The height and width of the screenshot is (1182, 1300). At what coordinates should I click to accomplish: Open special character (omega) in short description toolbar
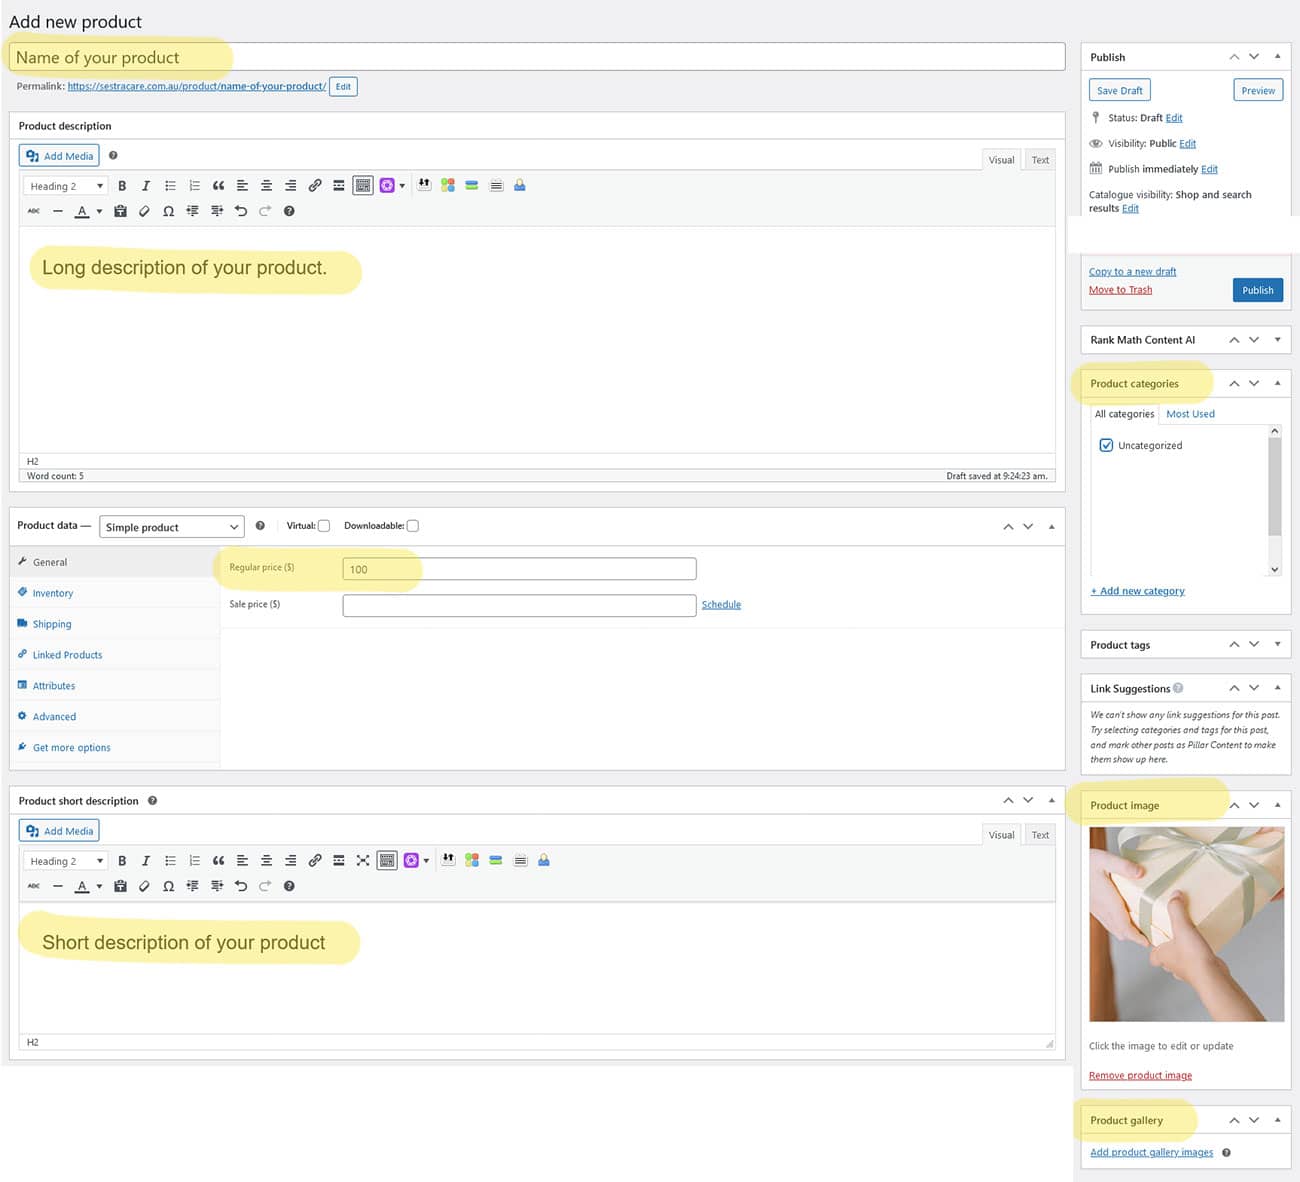(x=168, y=886)
